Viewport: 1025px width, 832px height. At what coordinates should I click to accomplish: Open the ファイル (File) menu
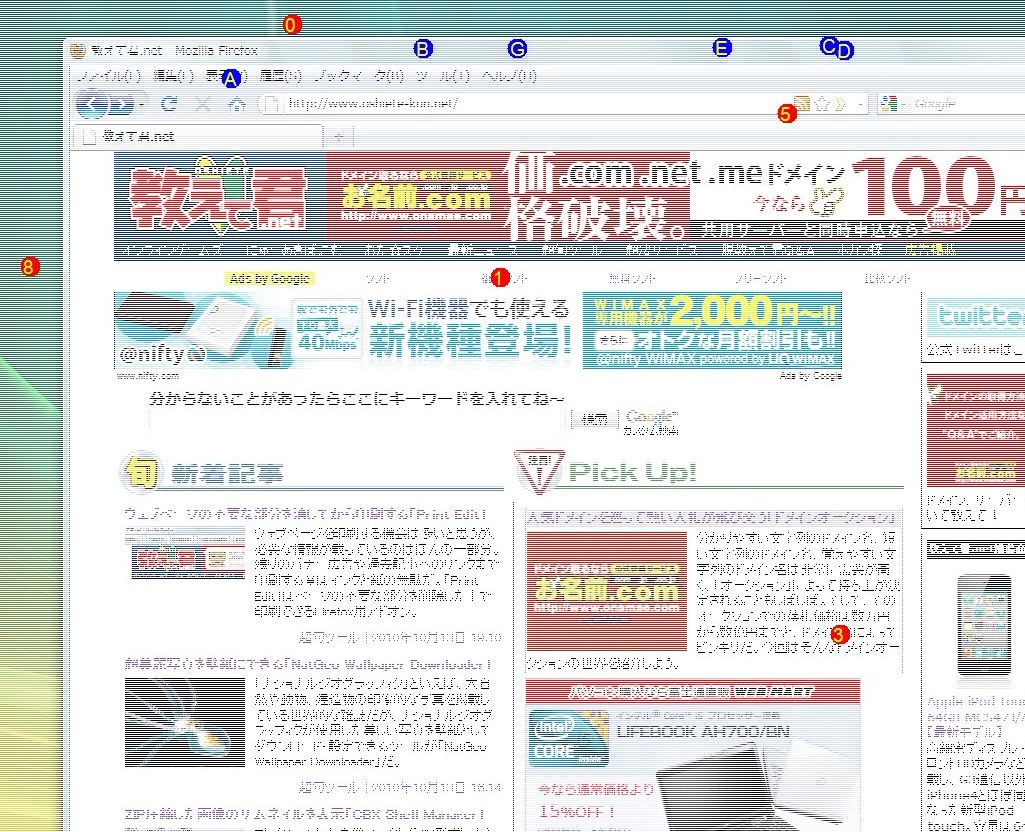click(x=109, y=76)
